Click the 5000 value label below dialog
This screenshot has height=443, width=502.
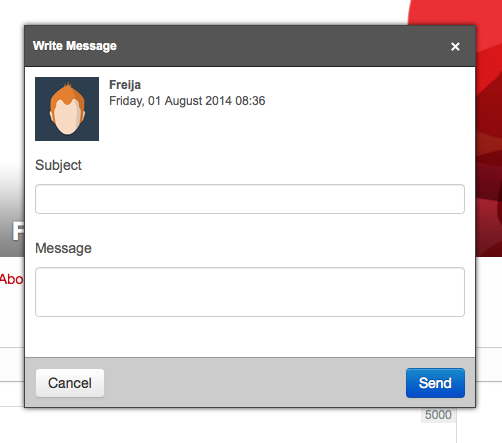(x=438, y=415)
